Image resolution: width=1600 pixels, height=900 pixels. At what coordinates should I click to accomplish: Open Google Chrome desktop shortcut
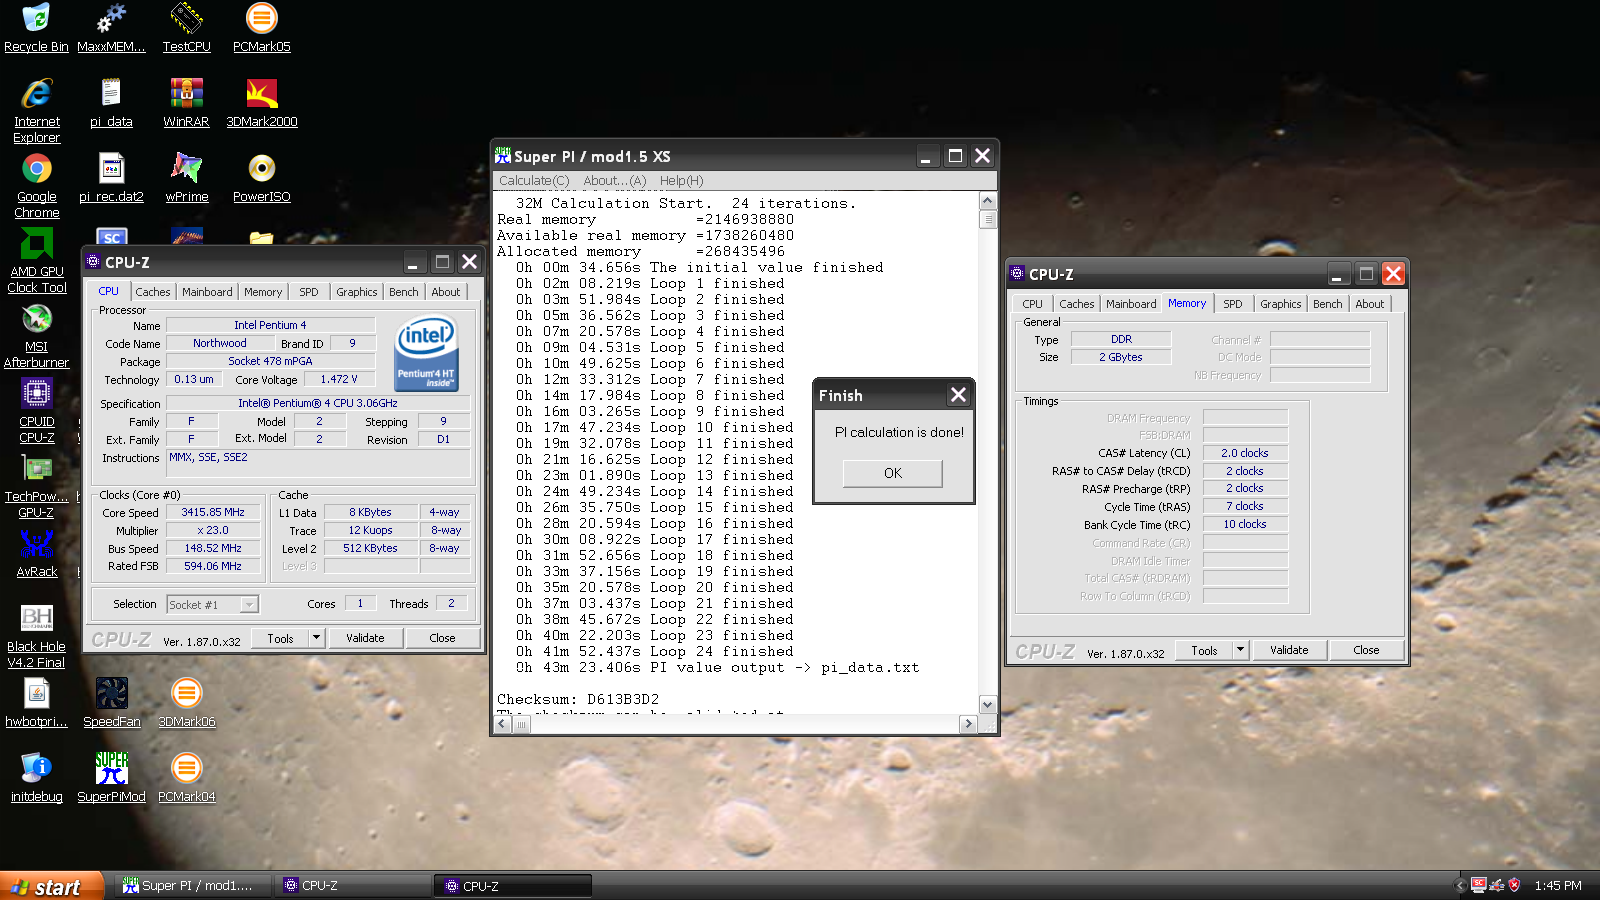(x=36, y=186)
